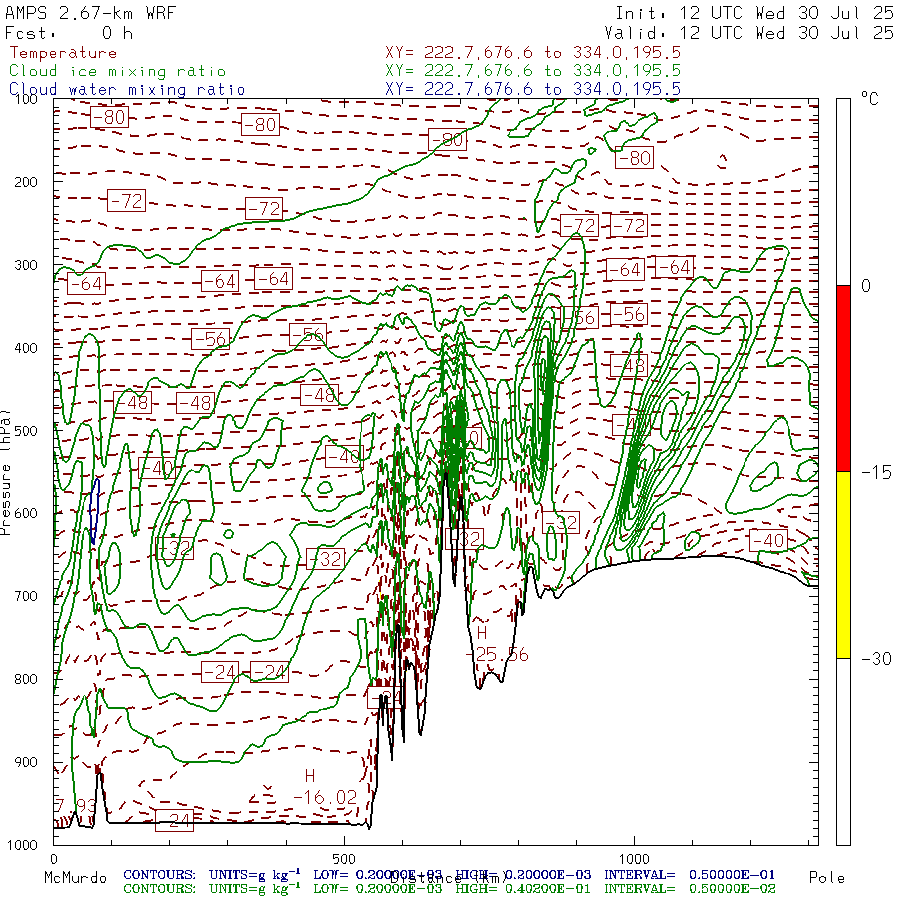Click the colorbar '-30' tick label

pos(876,658)
